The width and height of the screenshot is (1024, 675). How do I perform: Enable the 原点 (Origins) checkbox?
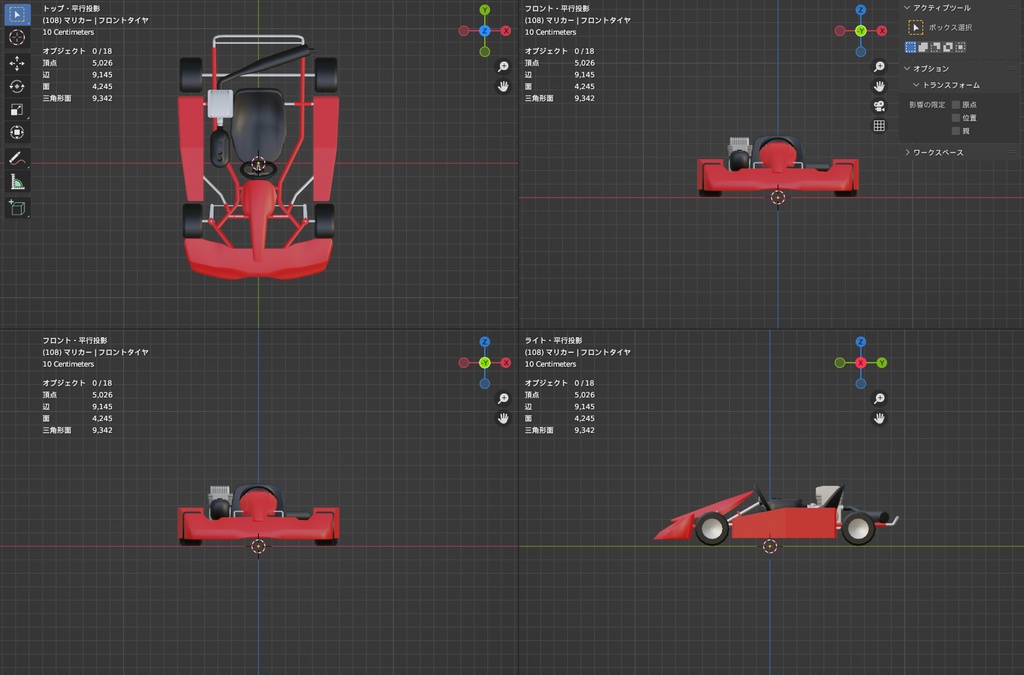(x=956, y=104)
